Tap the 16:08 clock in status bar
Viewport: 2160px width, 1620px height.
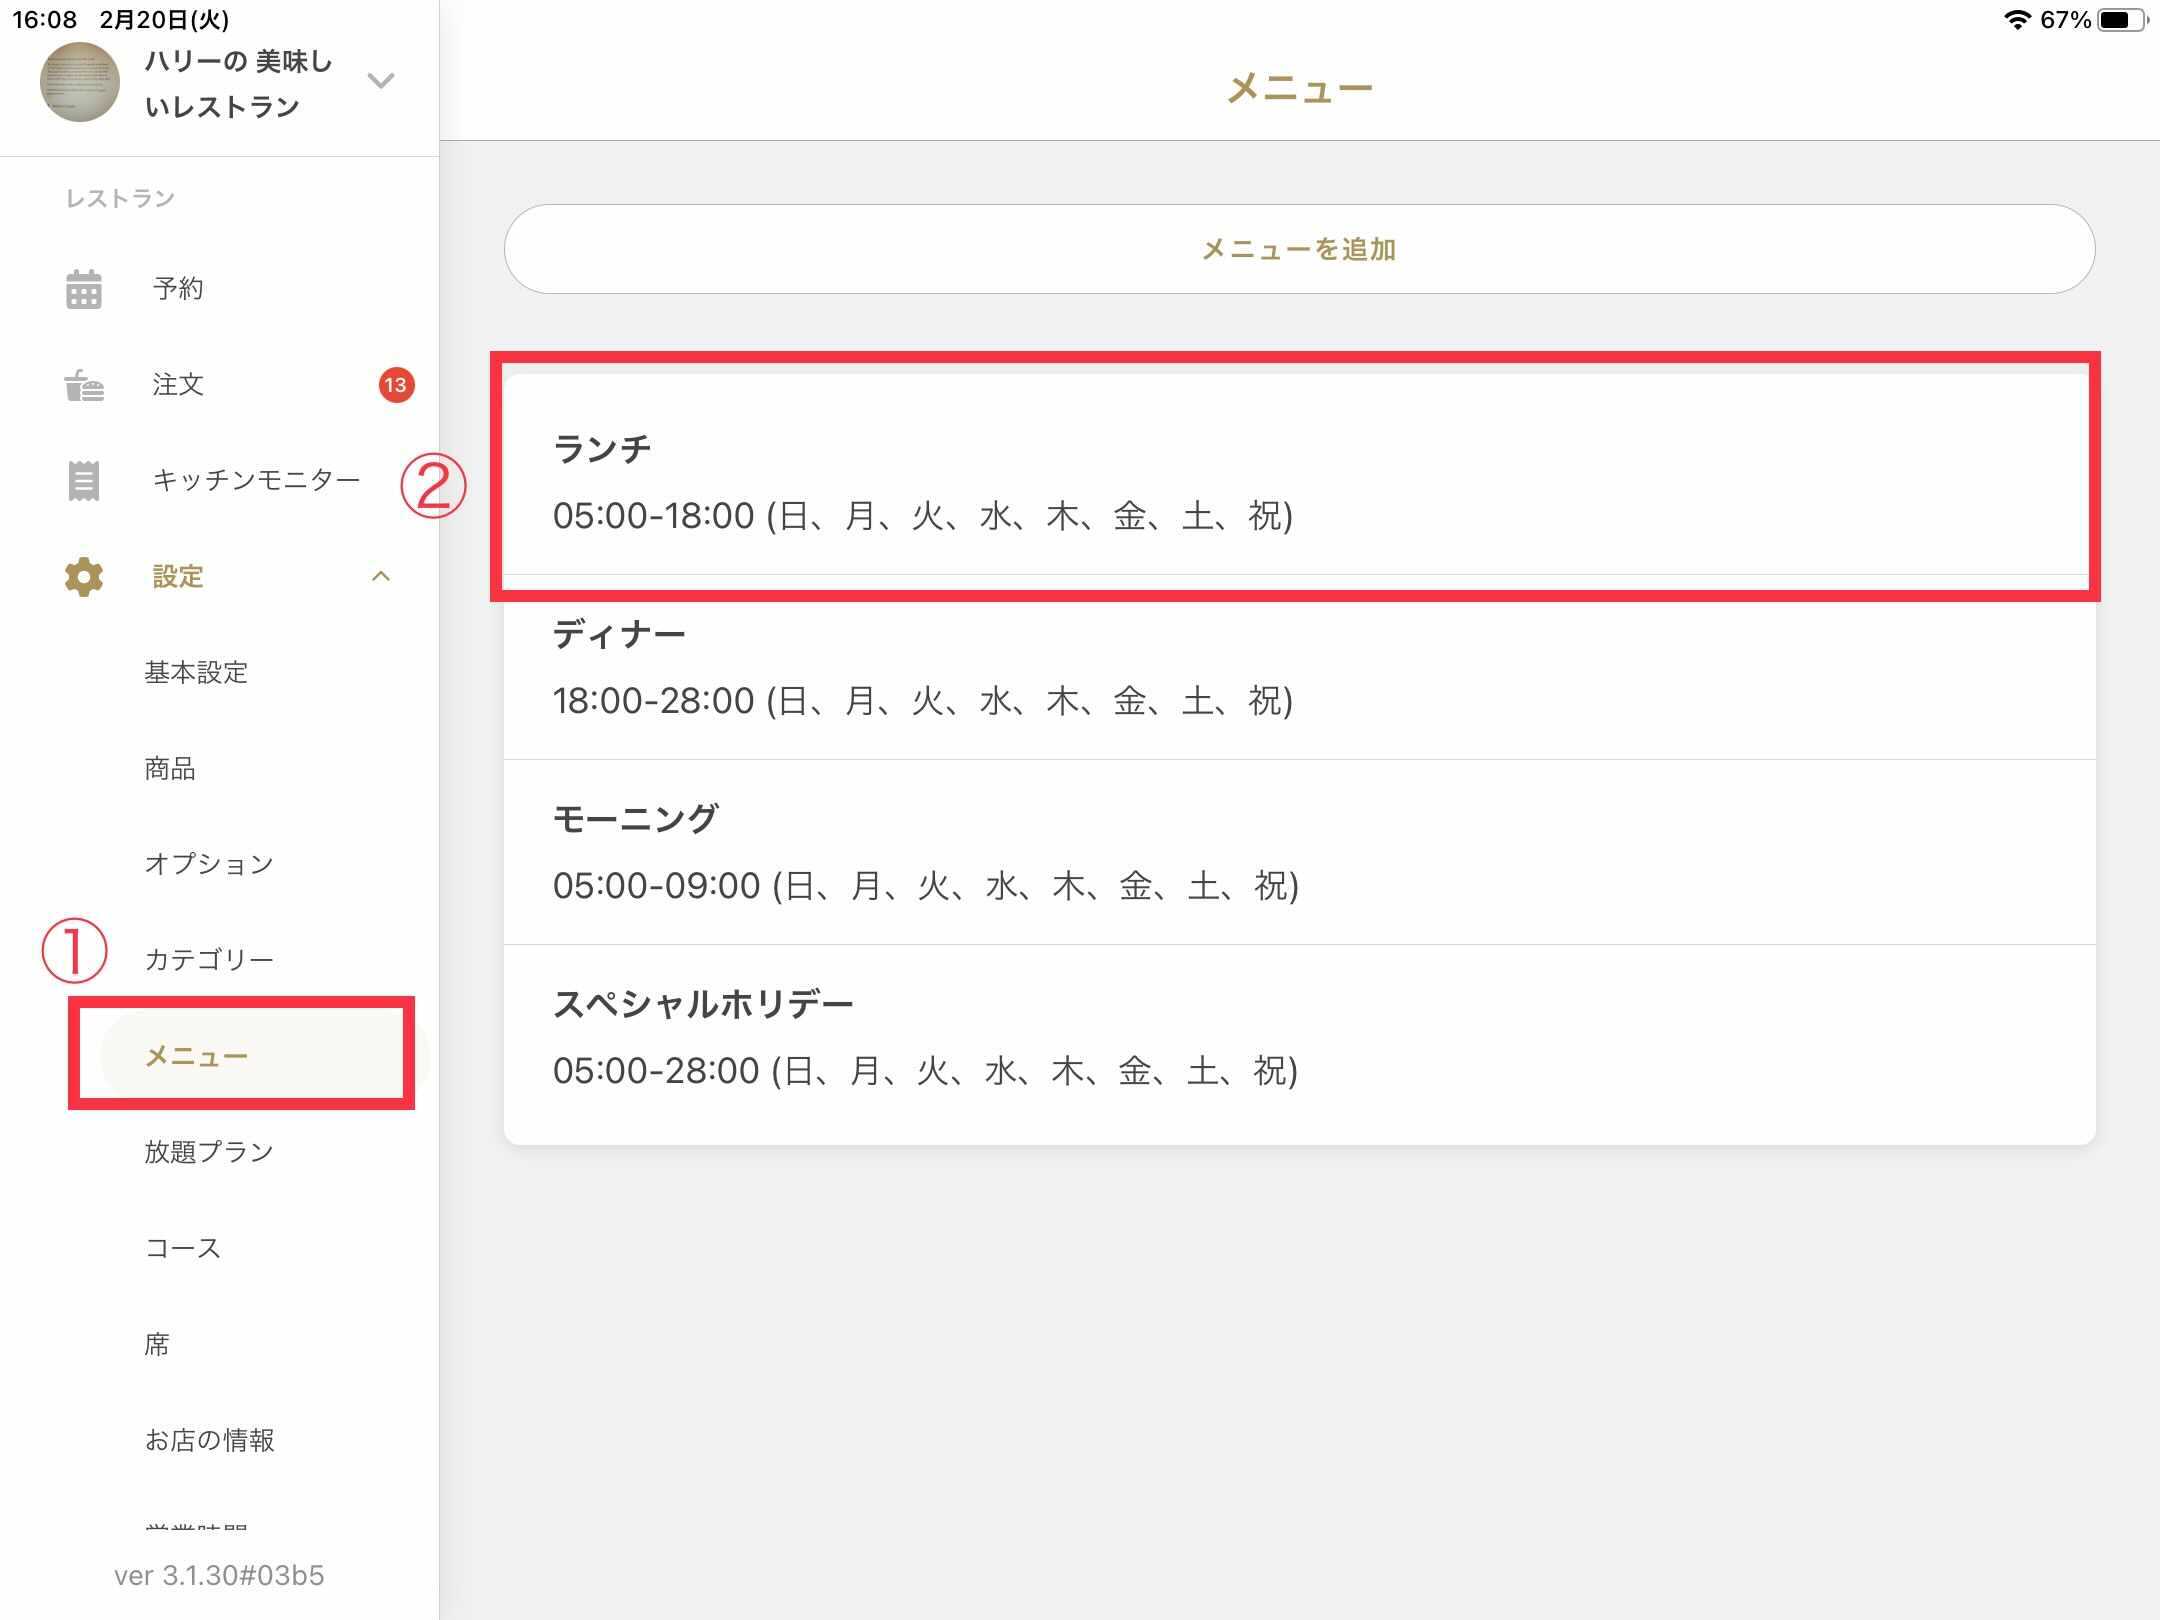click(44, 19)
